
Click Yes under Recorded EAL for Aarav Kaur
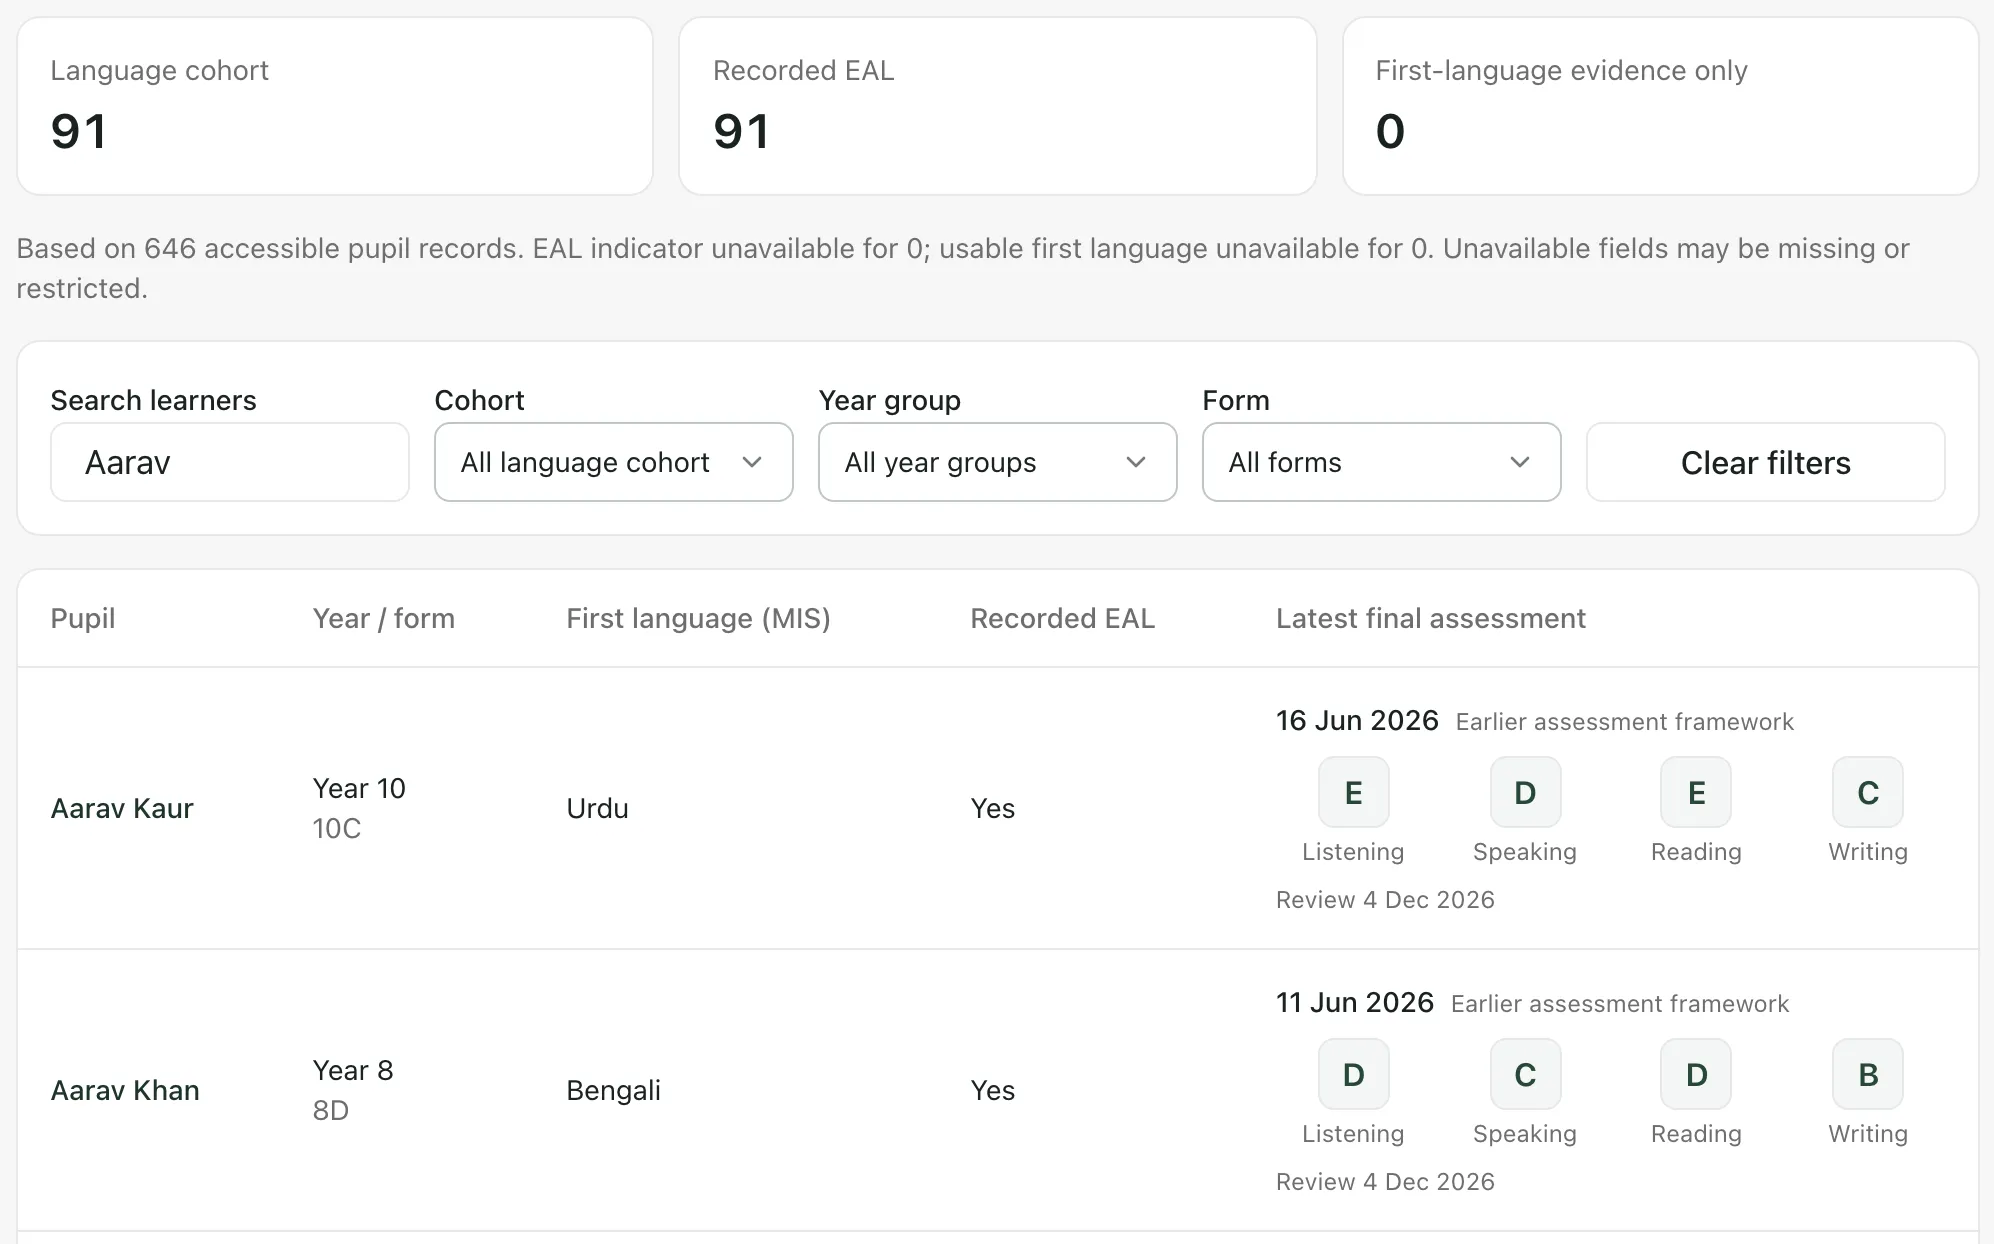pos(992,808)
